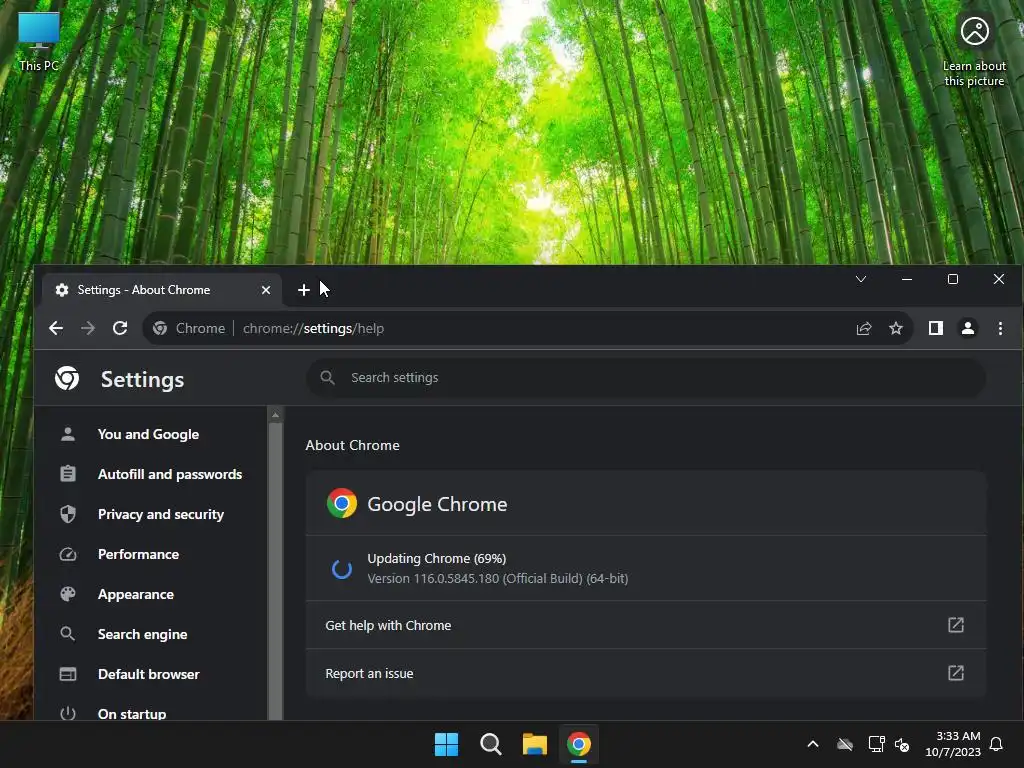Open You and Google settings
Screen dimensions: 1024x768
pyautogui.click(x=148, y=434)
